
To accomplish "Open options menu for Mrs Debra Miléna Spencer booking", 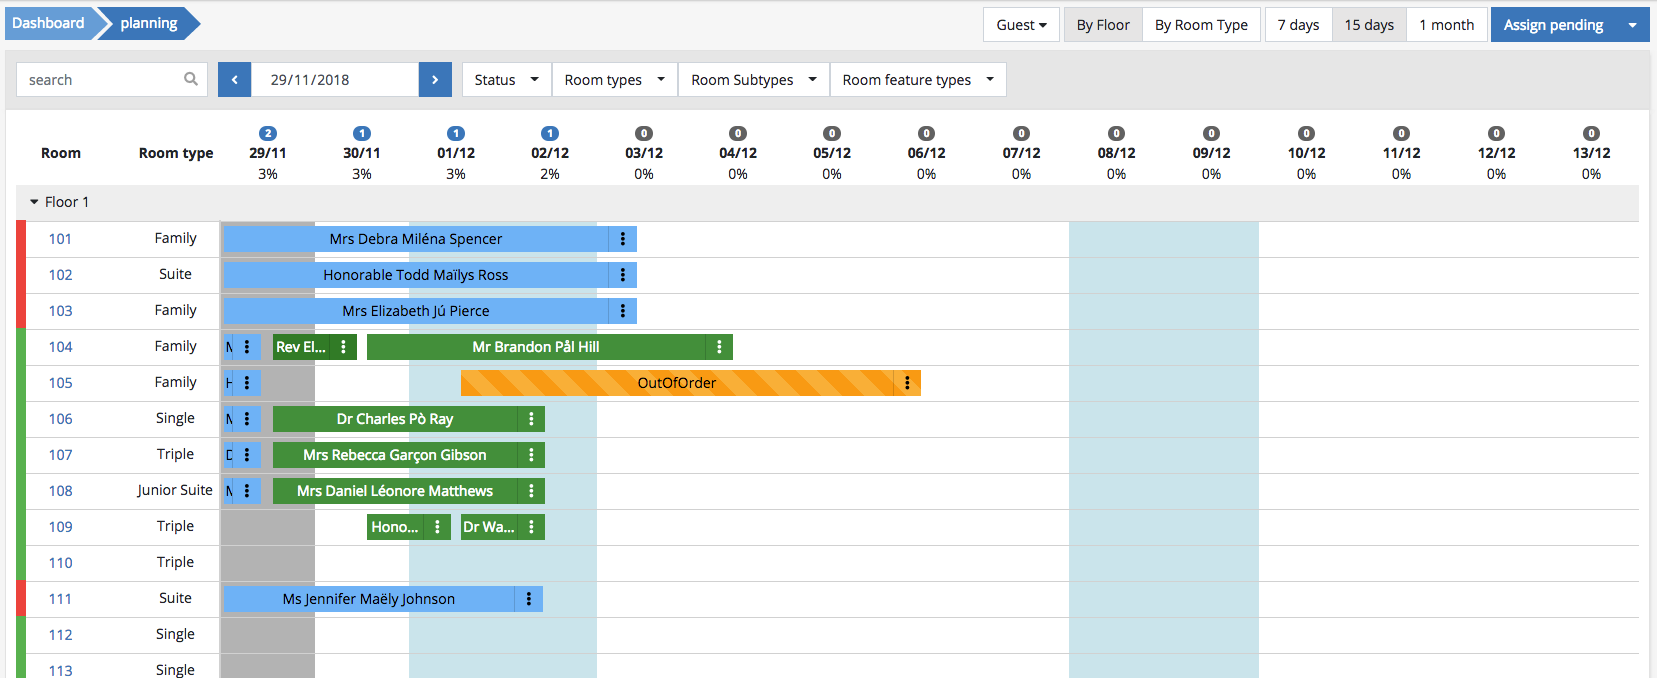I will [622, 239].
